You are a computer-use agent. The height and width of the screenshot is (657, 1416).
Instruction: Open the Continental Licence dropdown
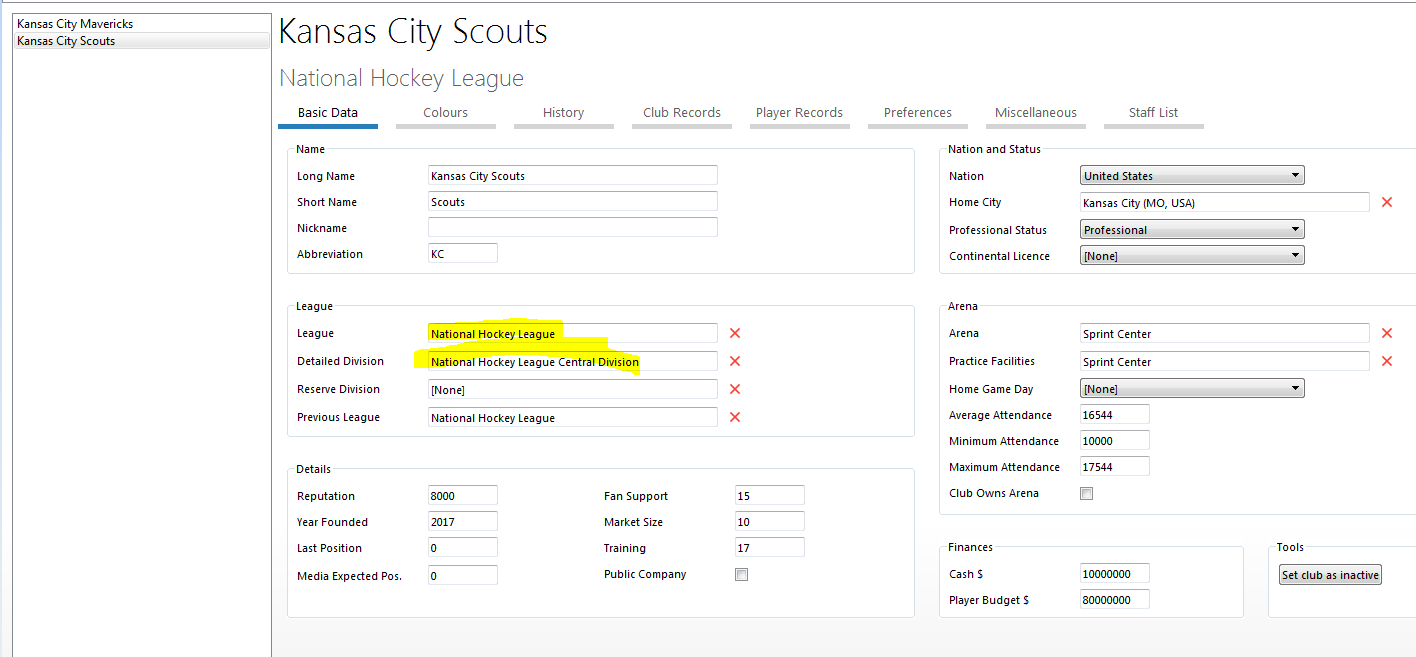[x=1192, y=255]
